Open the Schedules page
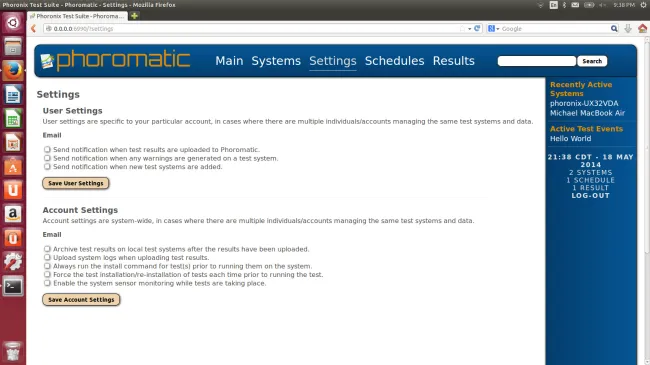 click(395, 61)
